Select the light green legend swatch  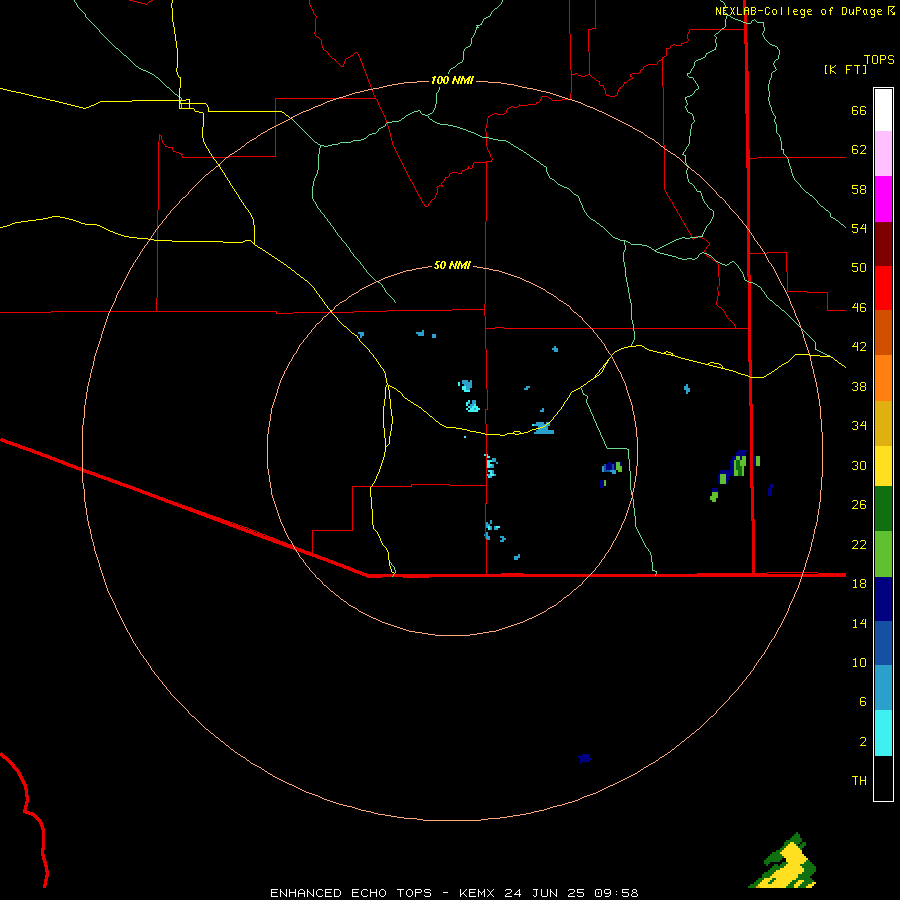(883, 554)
